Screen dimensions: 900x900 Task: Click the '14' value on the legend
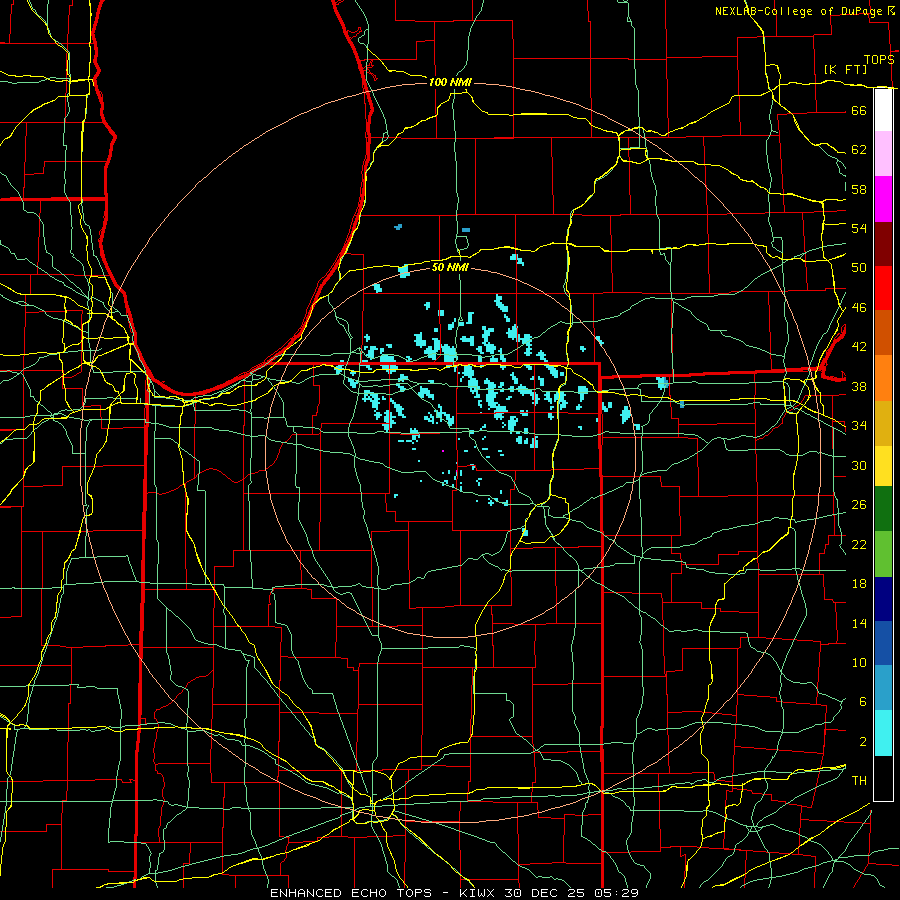tap(859, 623)
